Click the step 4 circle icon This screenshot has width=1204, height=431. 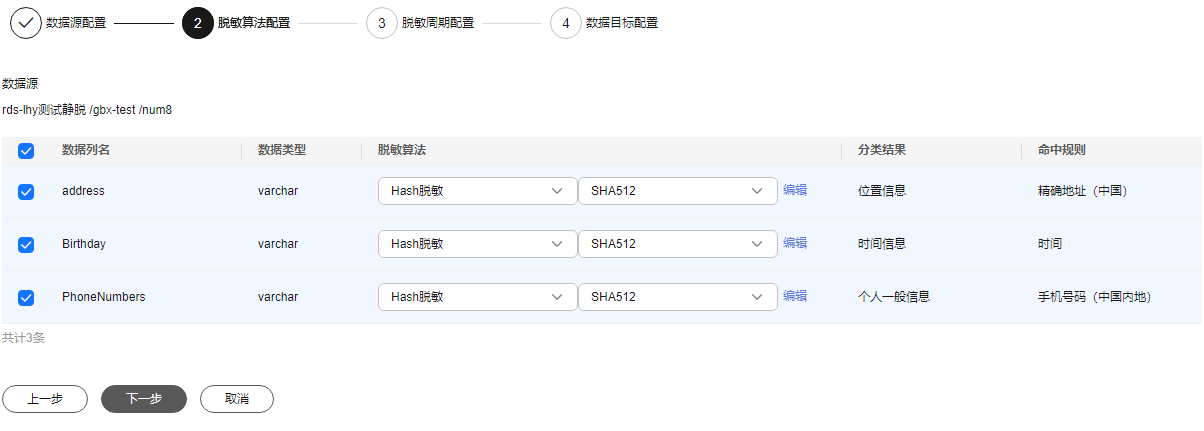pyautogui.click(x=566, y=22)
